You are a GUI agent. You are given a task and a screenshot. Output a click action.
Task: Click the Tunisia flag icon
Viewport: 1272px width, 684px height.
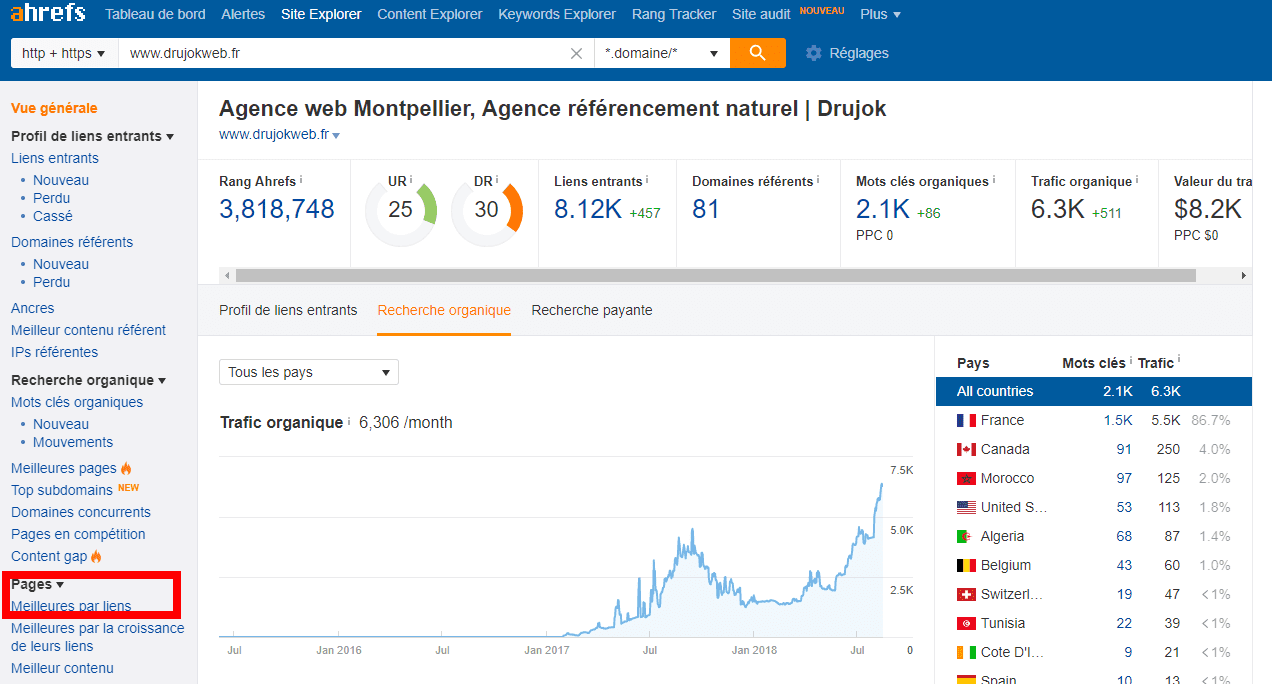click(966, 624)
